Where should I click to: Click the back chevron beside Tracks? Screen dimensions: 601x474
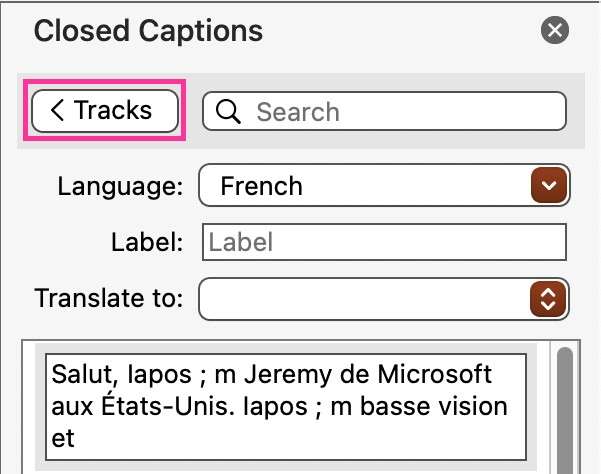pyautogui.click(x=57, y=110)
